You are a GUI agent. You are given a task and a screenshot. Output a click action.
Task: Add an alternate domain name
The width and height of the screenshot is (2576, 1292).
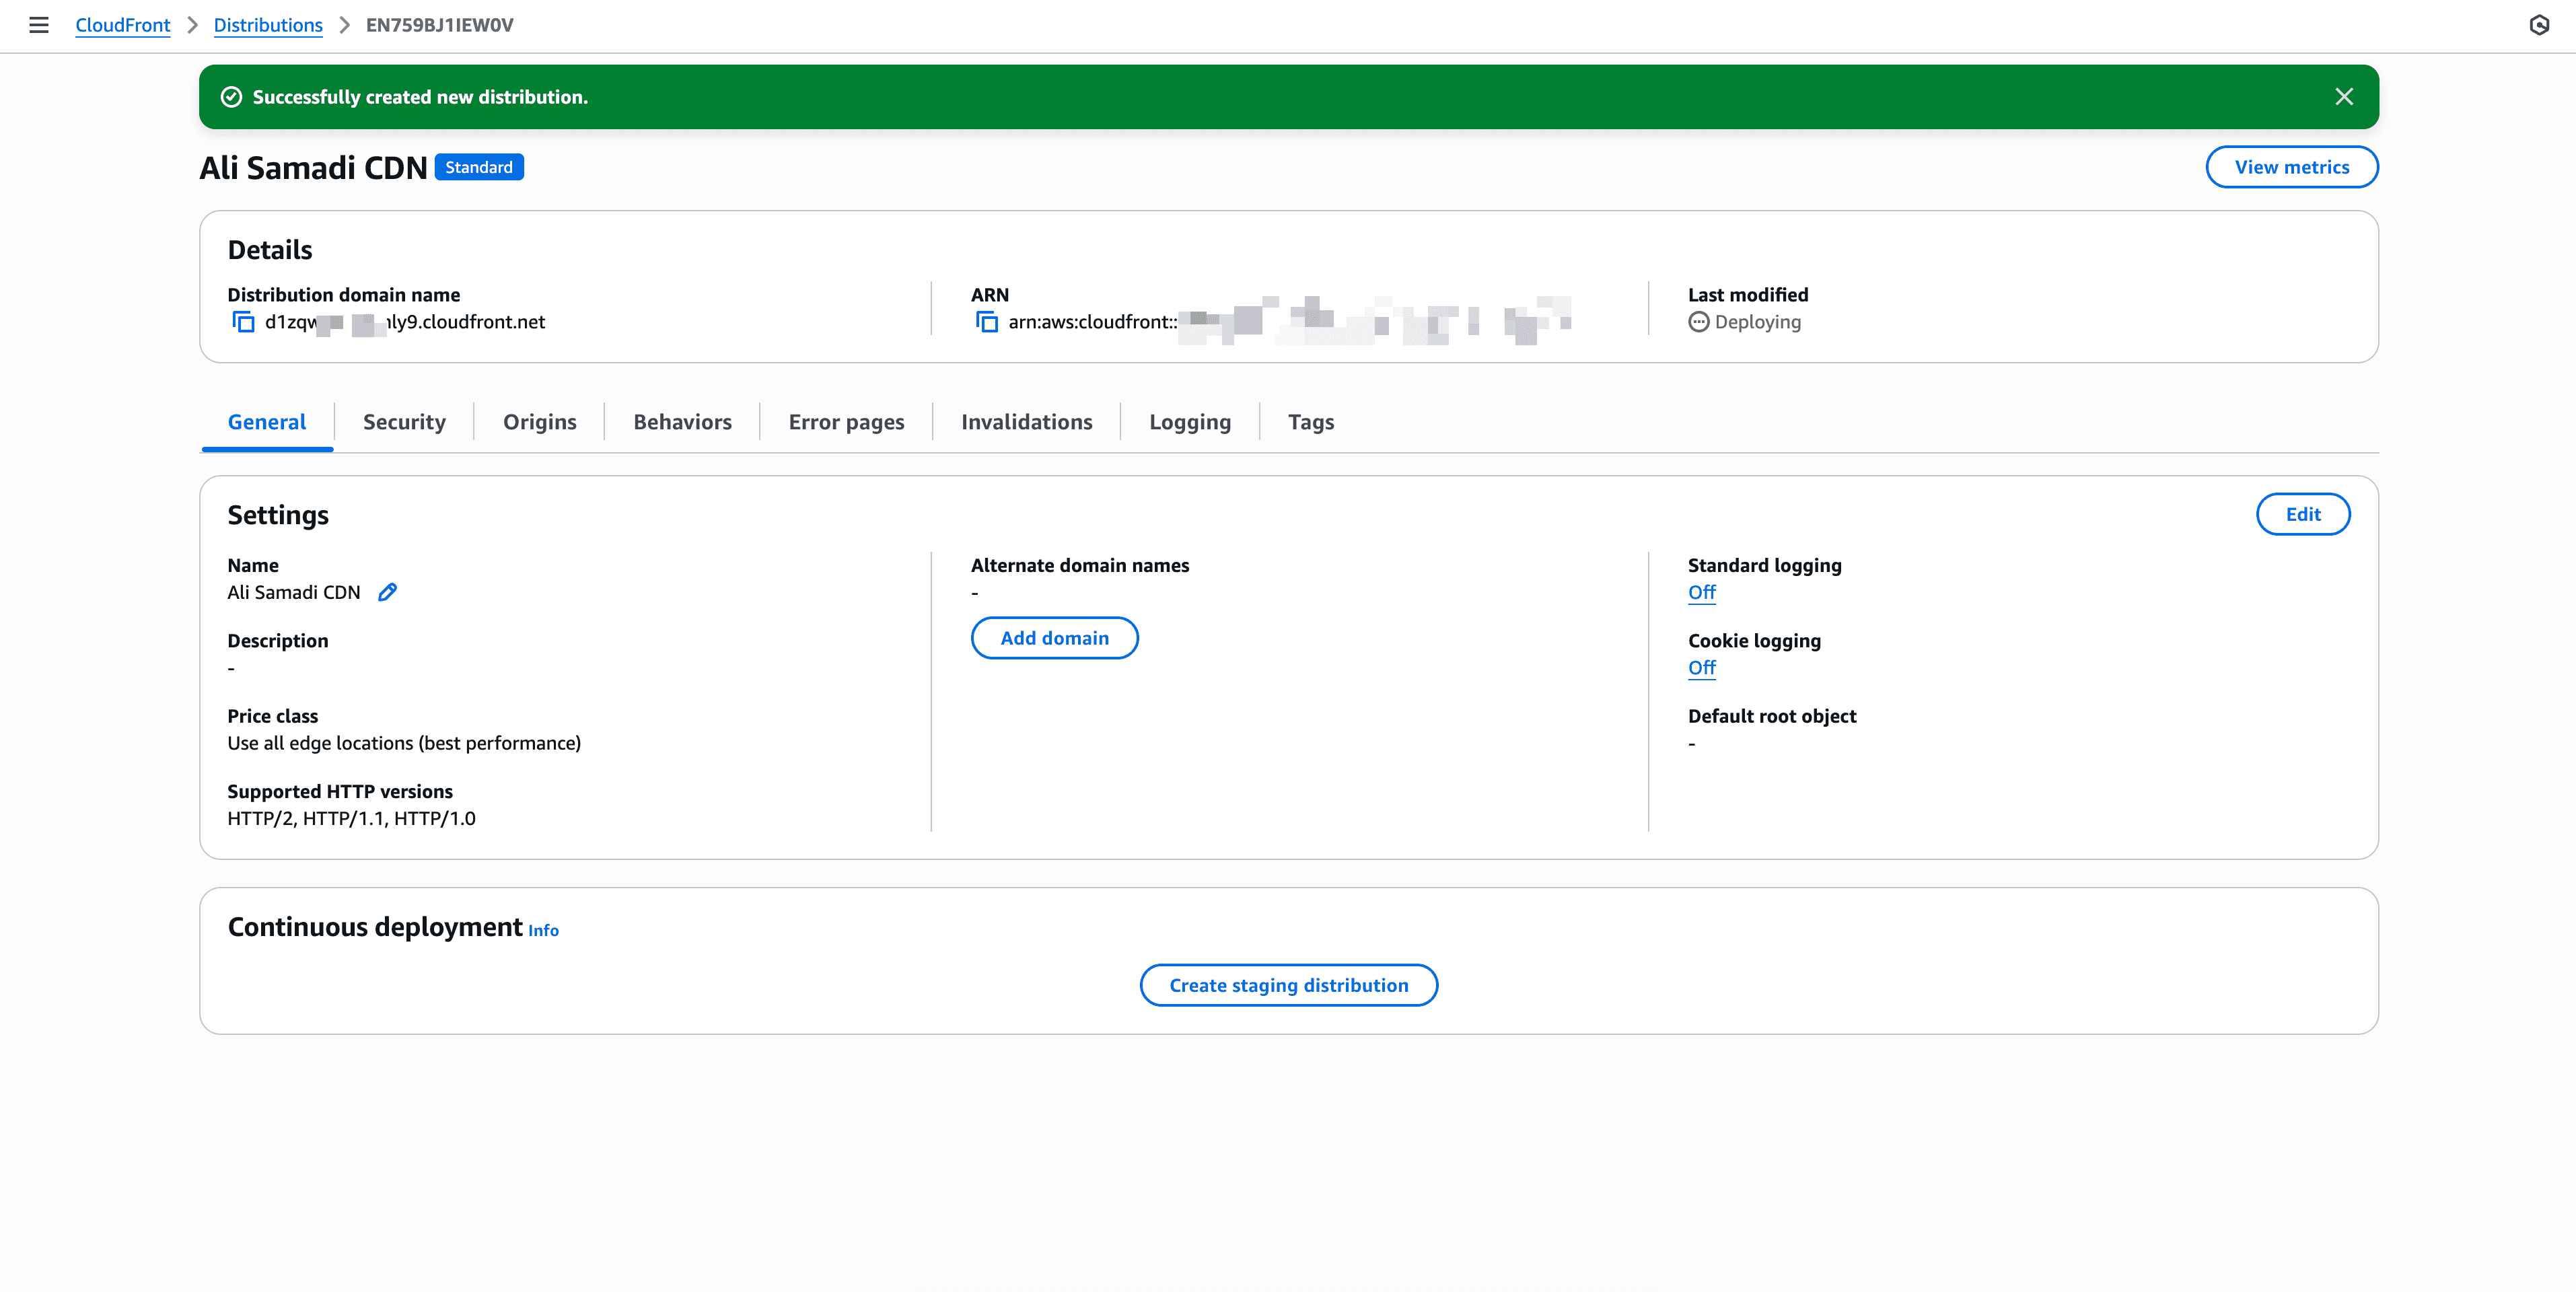click(1054, 637)
